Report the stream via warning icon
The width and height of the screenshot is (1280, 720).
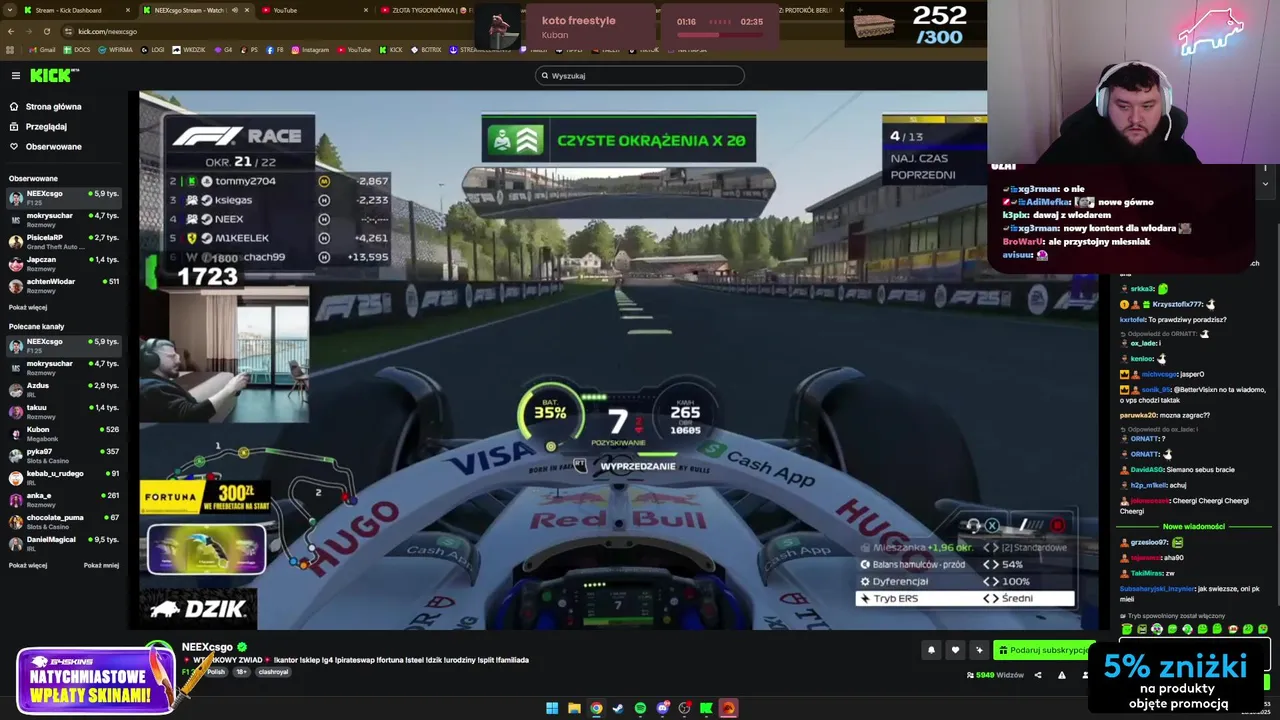[x=1061, y=675]
